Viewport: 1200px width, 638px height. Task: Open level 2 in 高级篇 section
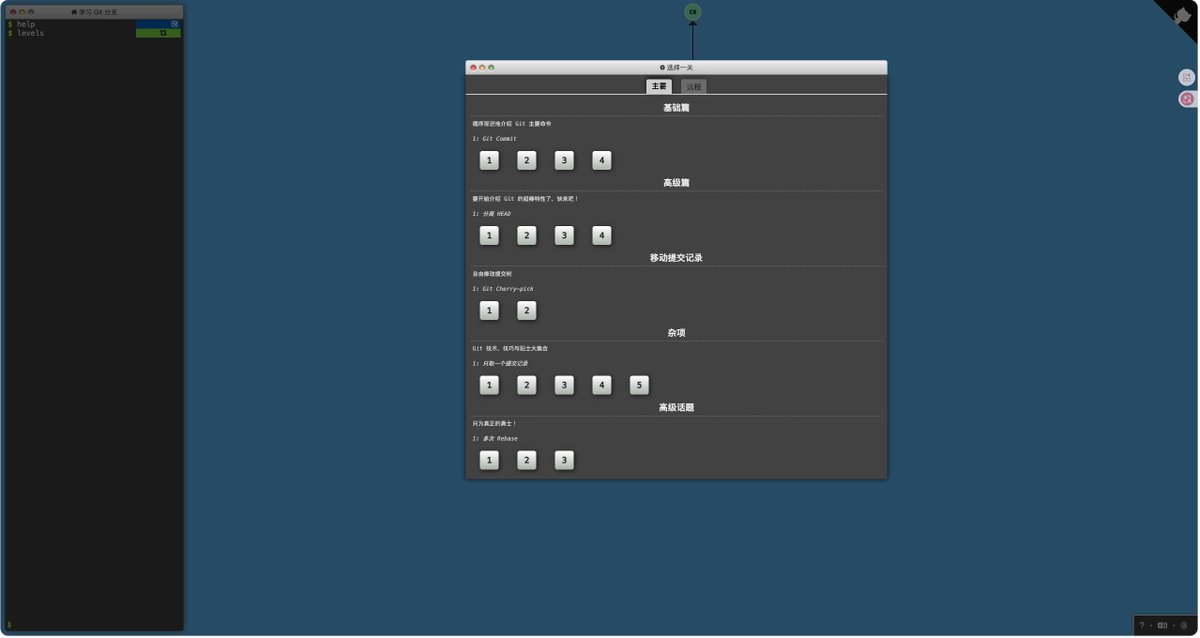point(527,235)
